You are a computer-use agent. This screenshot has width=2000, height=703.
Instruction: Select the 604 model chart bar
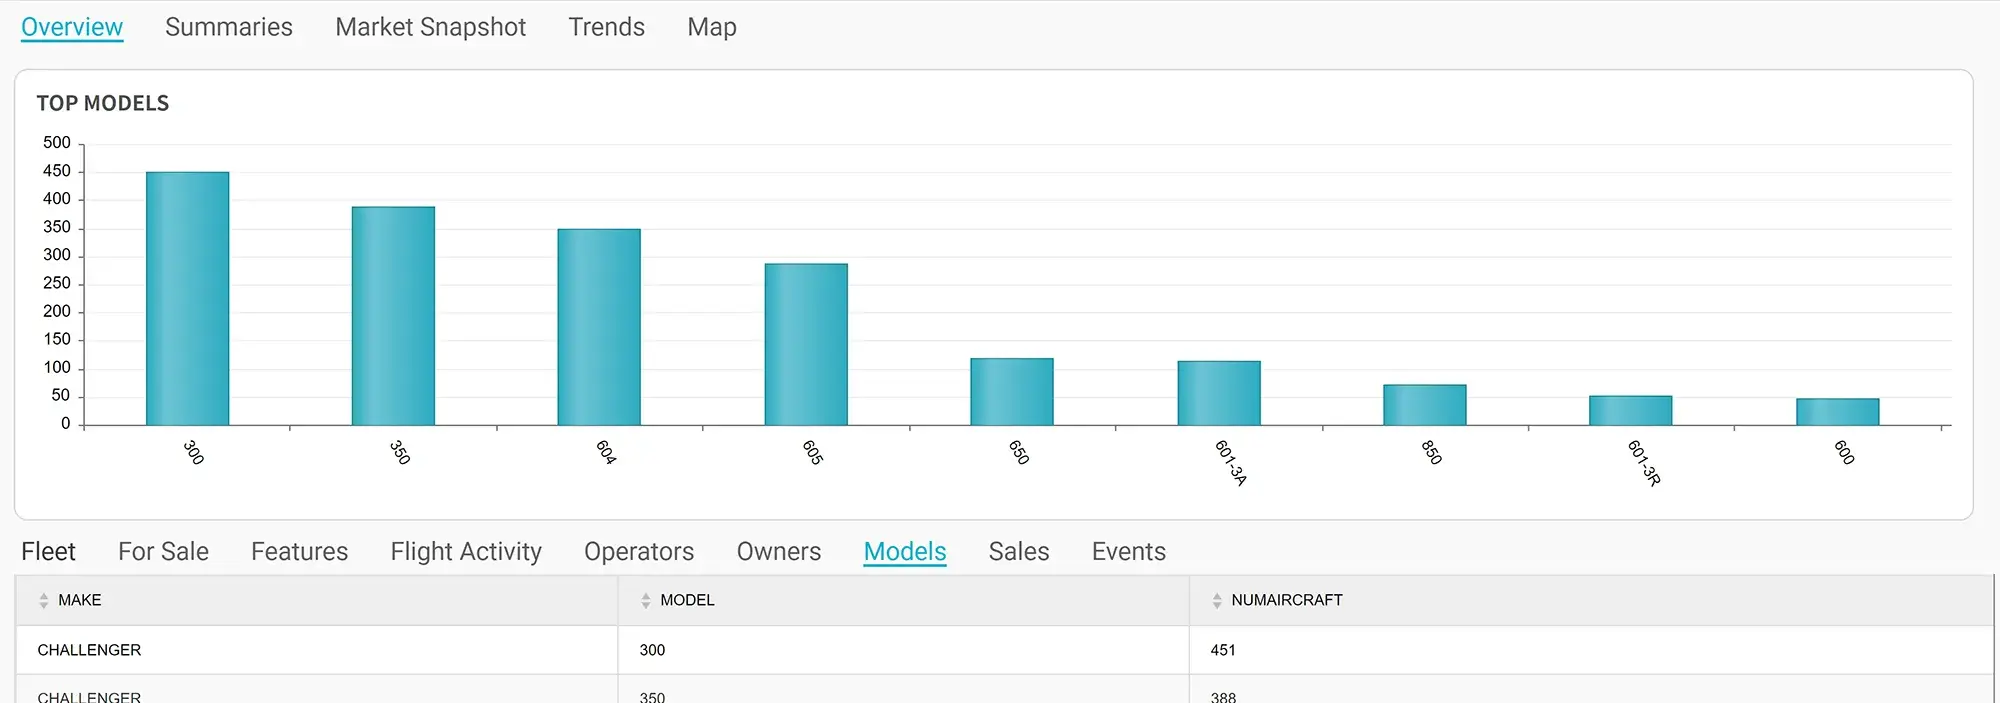tap(599, 328)
